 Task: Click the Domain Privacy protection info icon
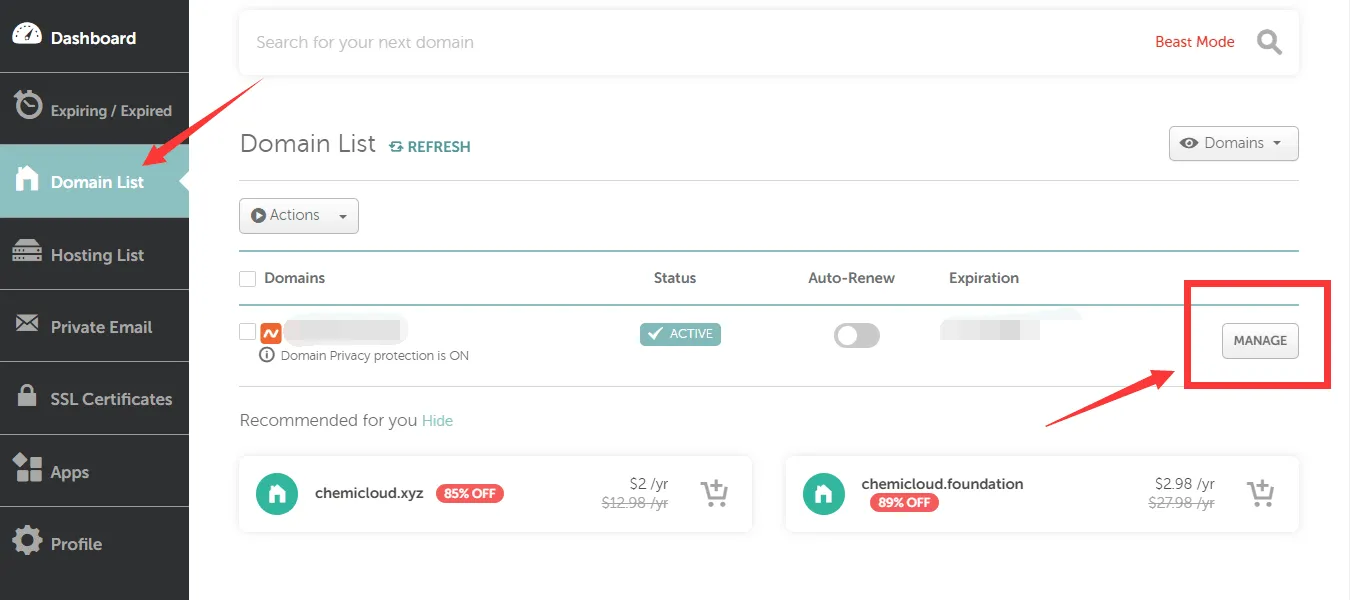(x=267, y=355)
